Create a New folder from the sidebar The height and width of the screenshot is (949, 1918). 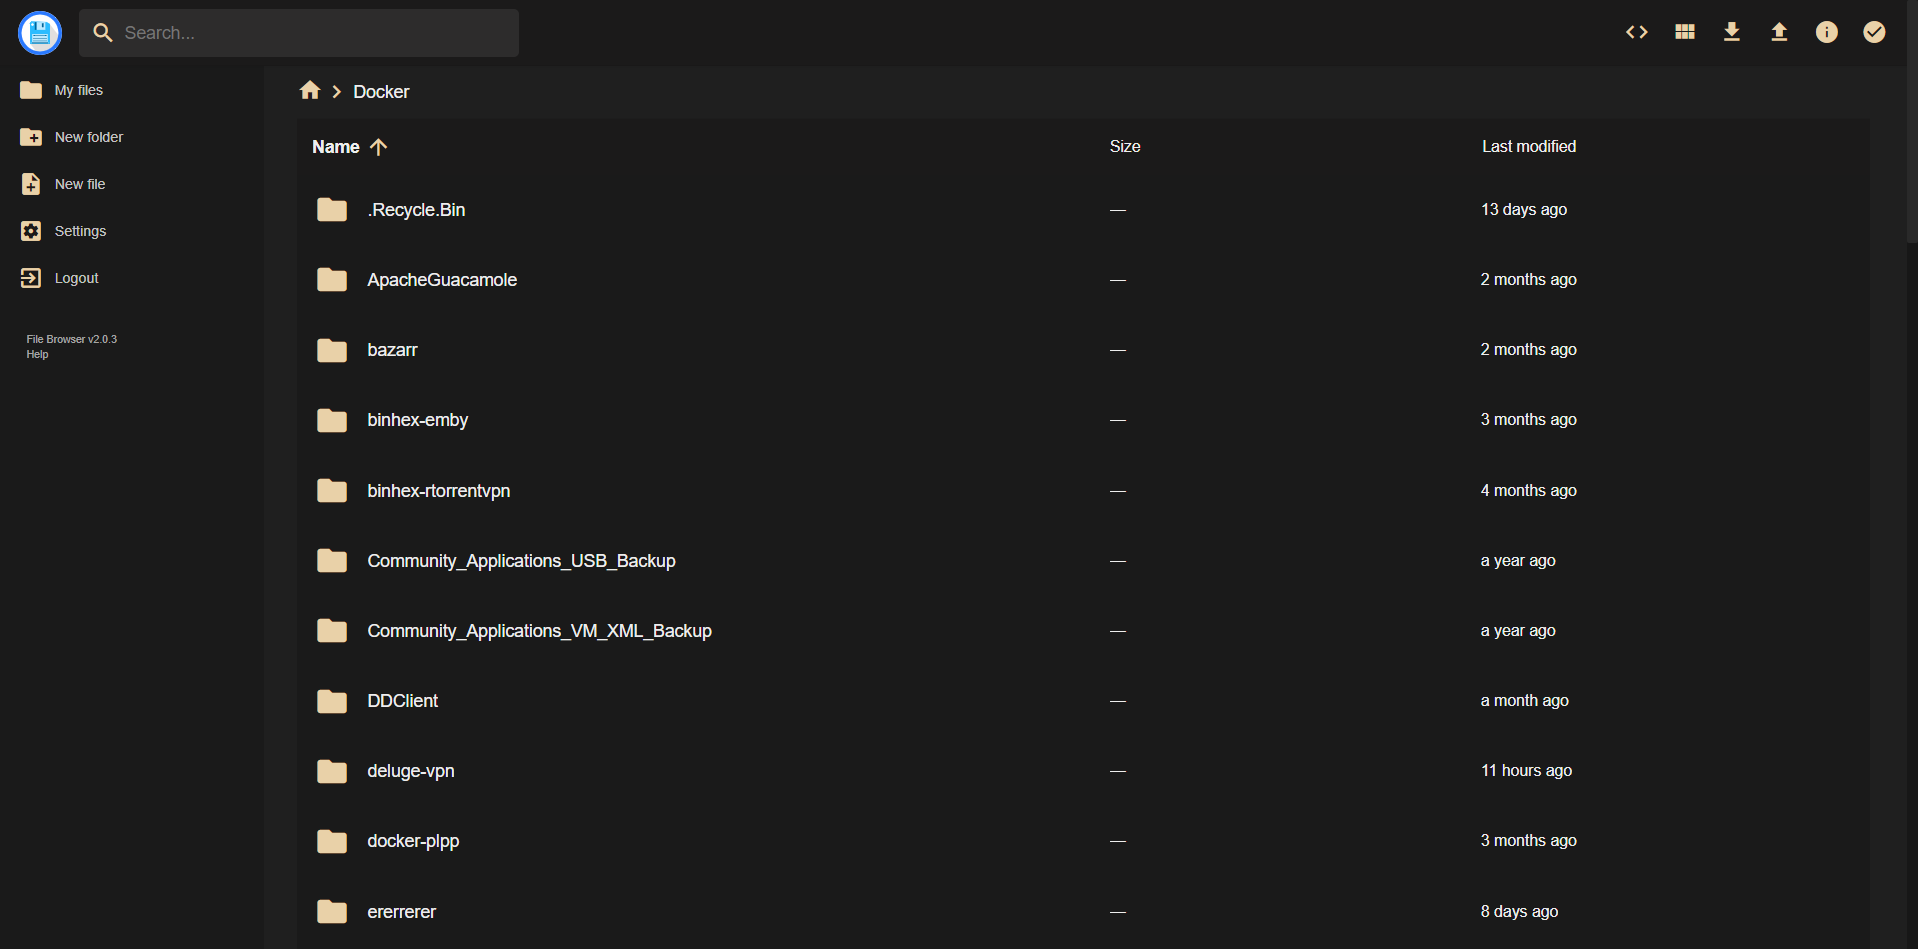[88, 137]
